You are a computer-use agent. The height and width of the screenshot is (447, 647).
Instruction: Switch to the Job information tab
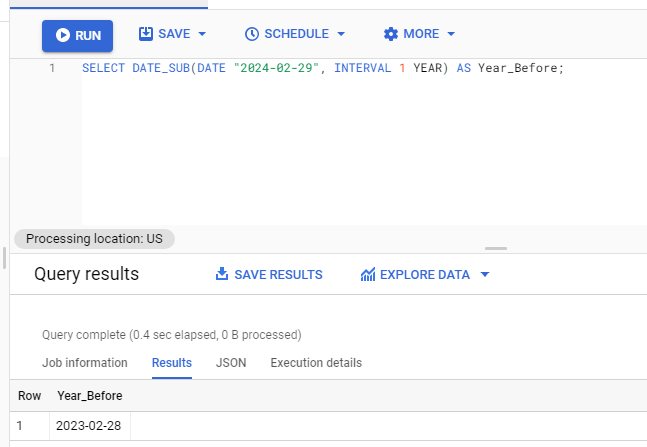[85, 363]
